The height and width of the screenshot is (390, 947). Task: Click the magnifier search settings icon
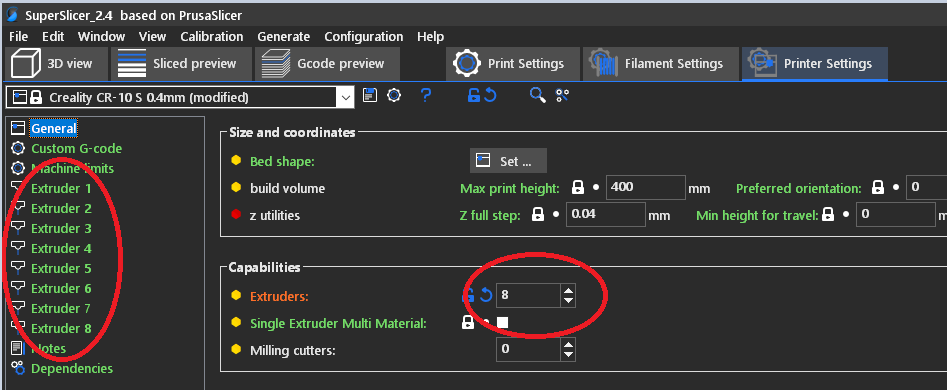[538, 95]
